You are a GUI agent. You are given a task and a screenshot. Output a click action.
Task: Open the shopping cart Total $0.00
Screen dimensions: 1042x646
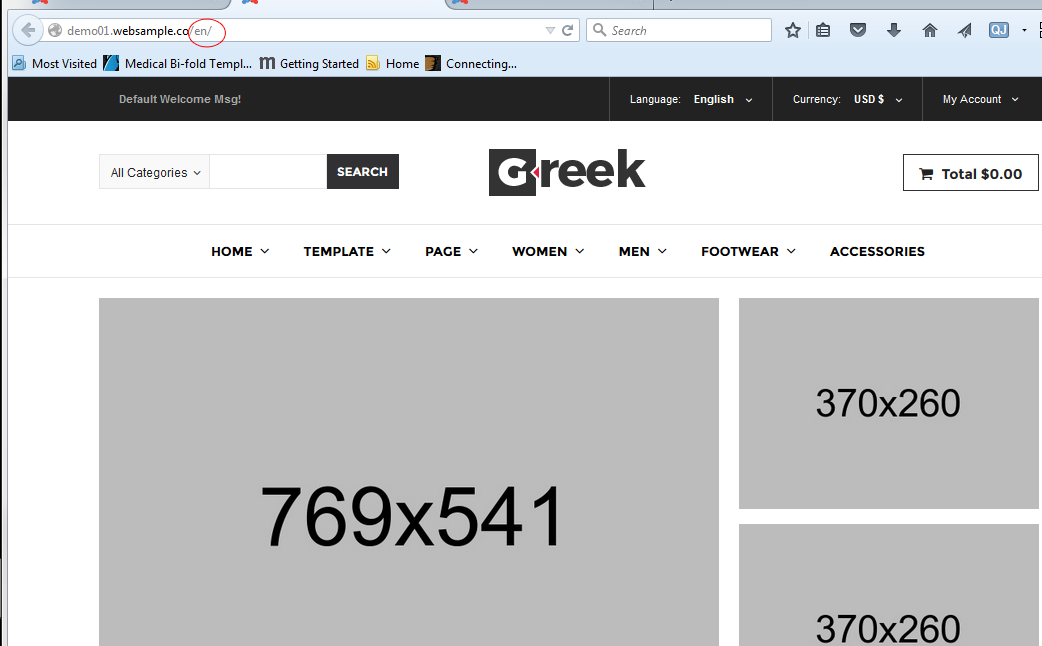[x=970, y=173]
